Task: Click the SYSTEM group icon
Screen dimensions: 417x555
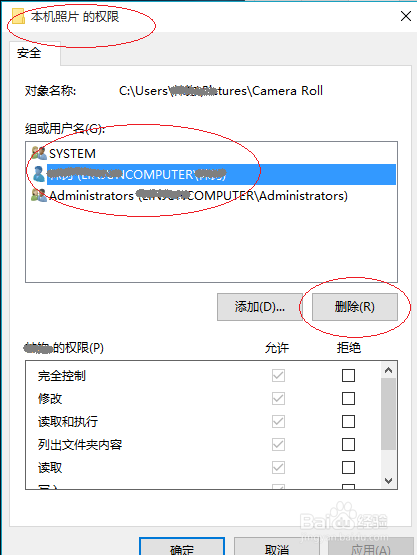Action: [x=39, y=153]
